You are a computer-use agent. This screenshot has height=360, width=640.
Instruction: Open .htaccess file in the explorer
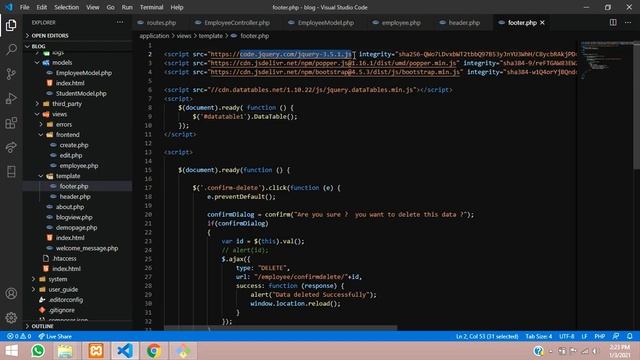tap(64, 258)
